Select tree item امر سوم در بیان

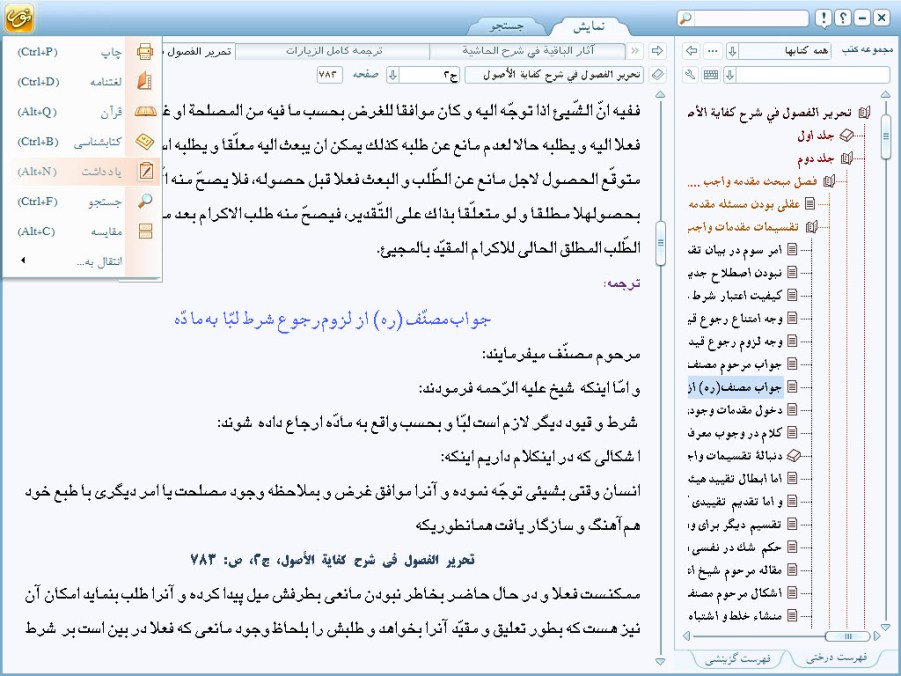(736, 250)
